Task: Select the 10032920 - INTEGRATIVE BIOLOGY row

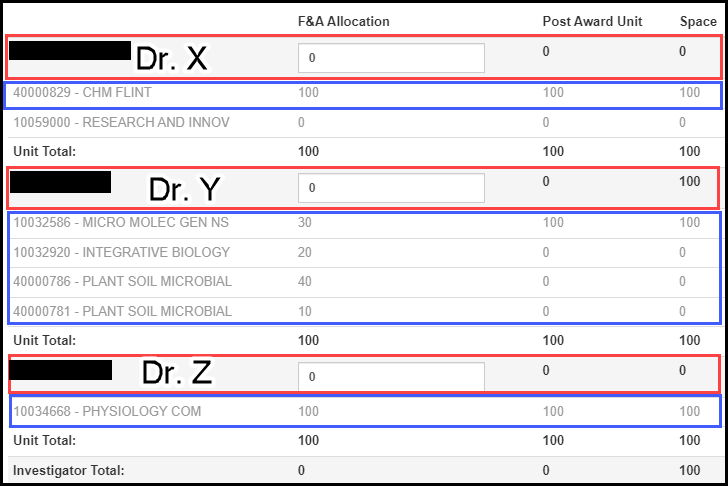Action: 121,252
